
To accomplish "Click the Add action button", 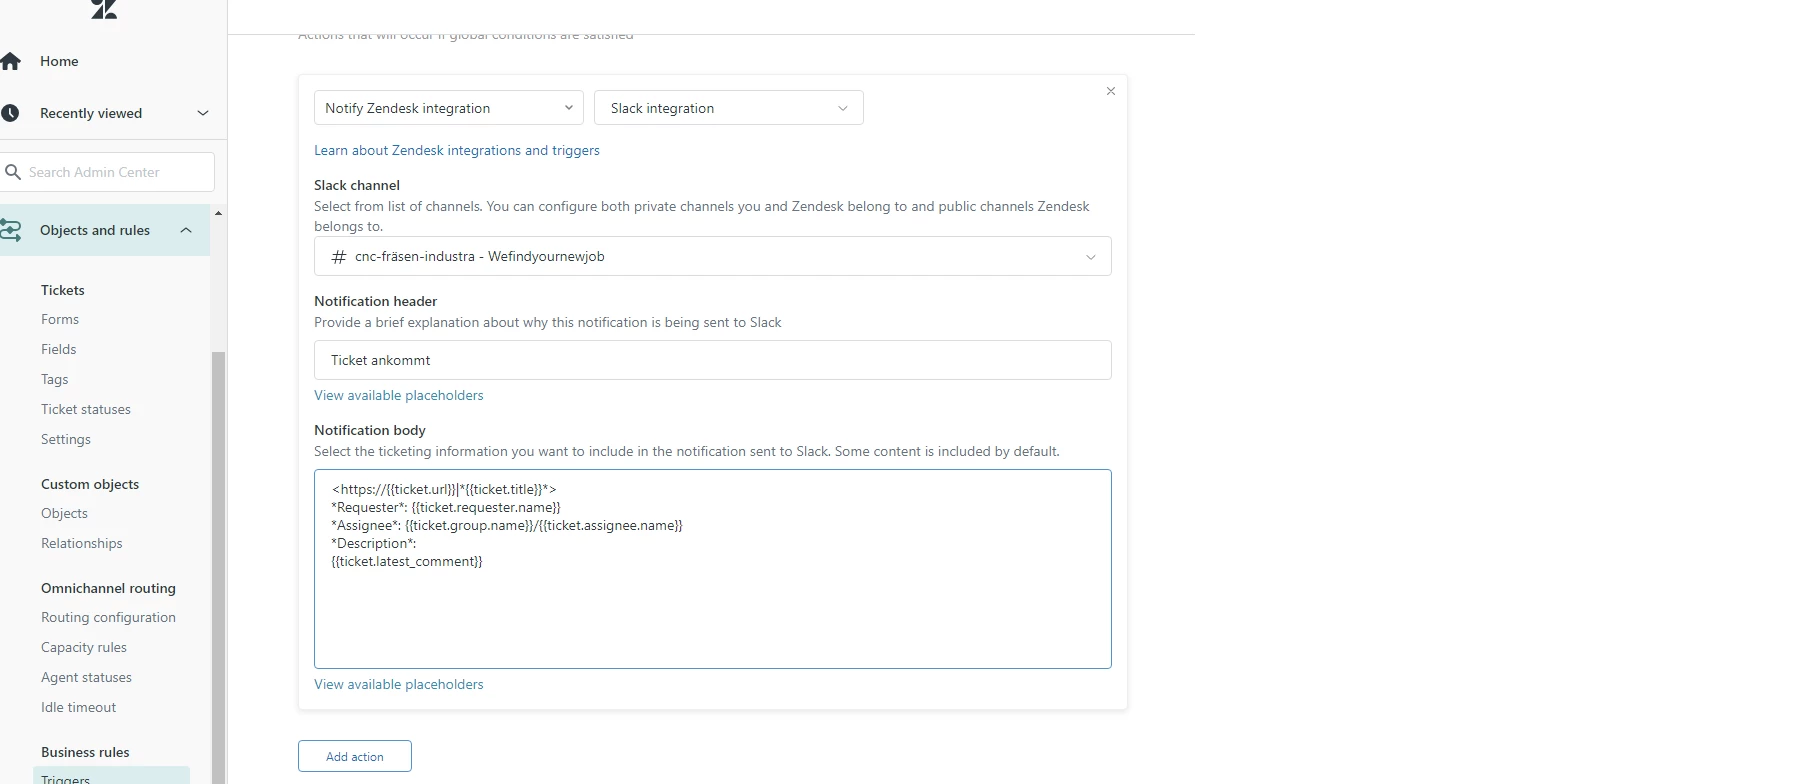I will click(355, 756).
